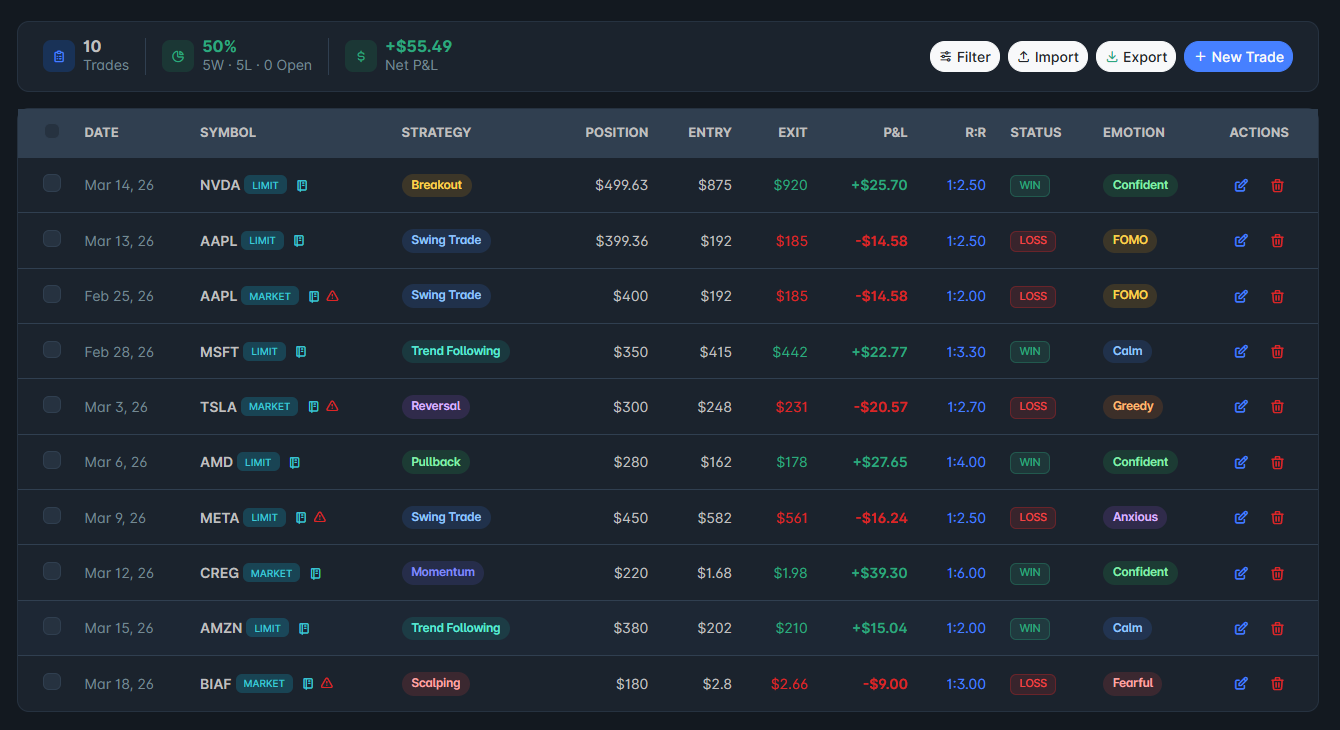Check the MSFT row checkbox
Screen dimensions: 1340x730
click(52, 349)
